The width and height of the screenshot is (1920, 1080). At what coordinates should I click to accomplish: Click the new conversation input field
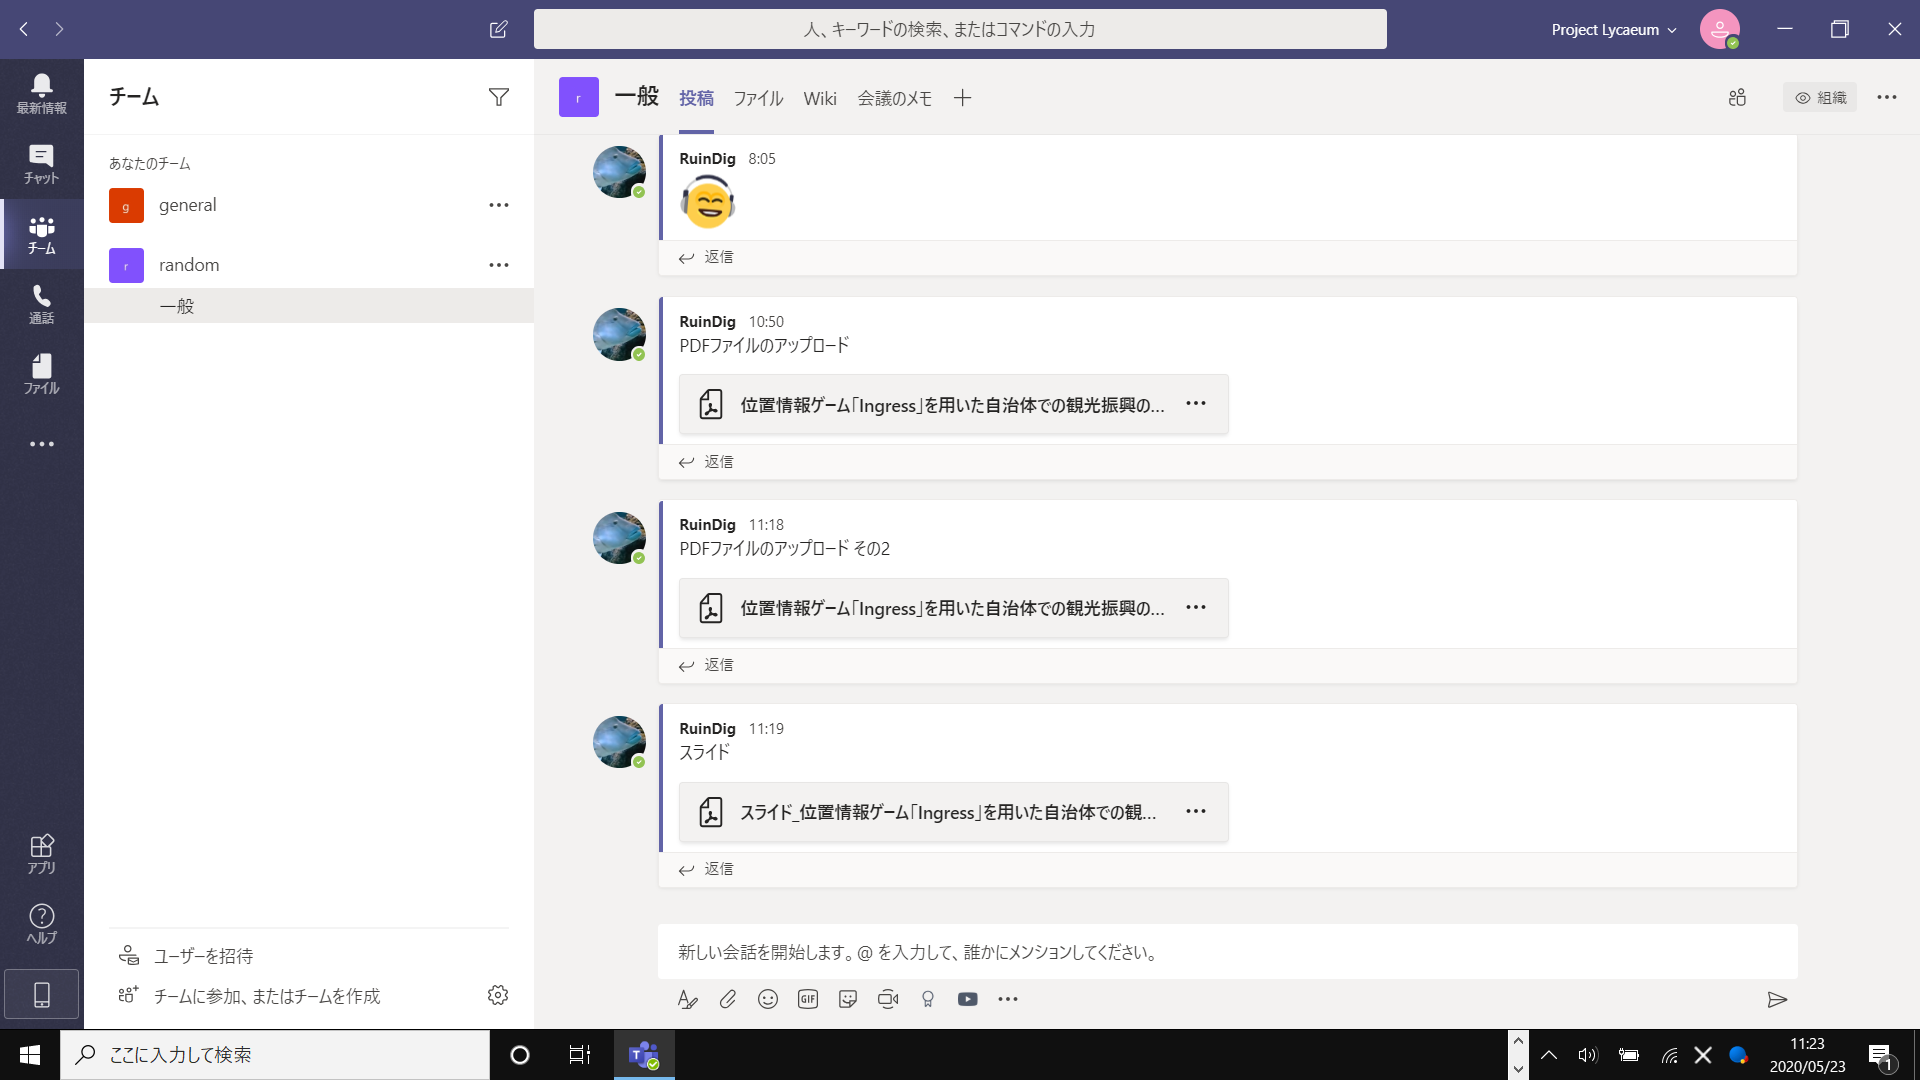click(x=1100, y=952)
